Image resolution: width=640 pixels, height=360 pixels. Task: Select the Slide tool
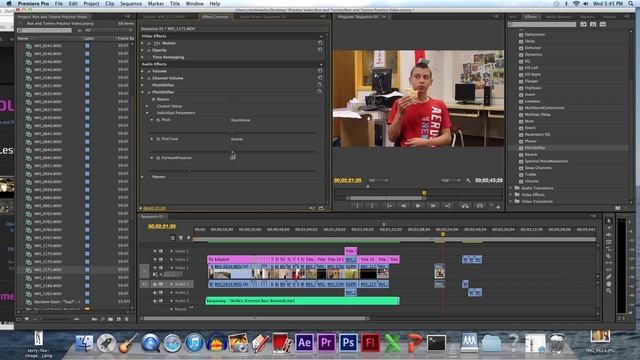point(609,270)
